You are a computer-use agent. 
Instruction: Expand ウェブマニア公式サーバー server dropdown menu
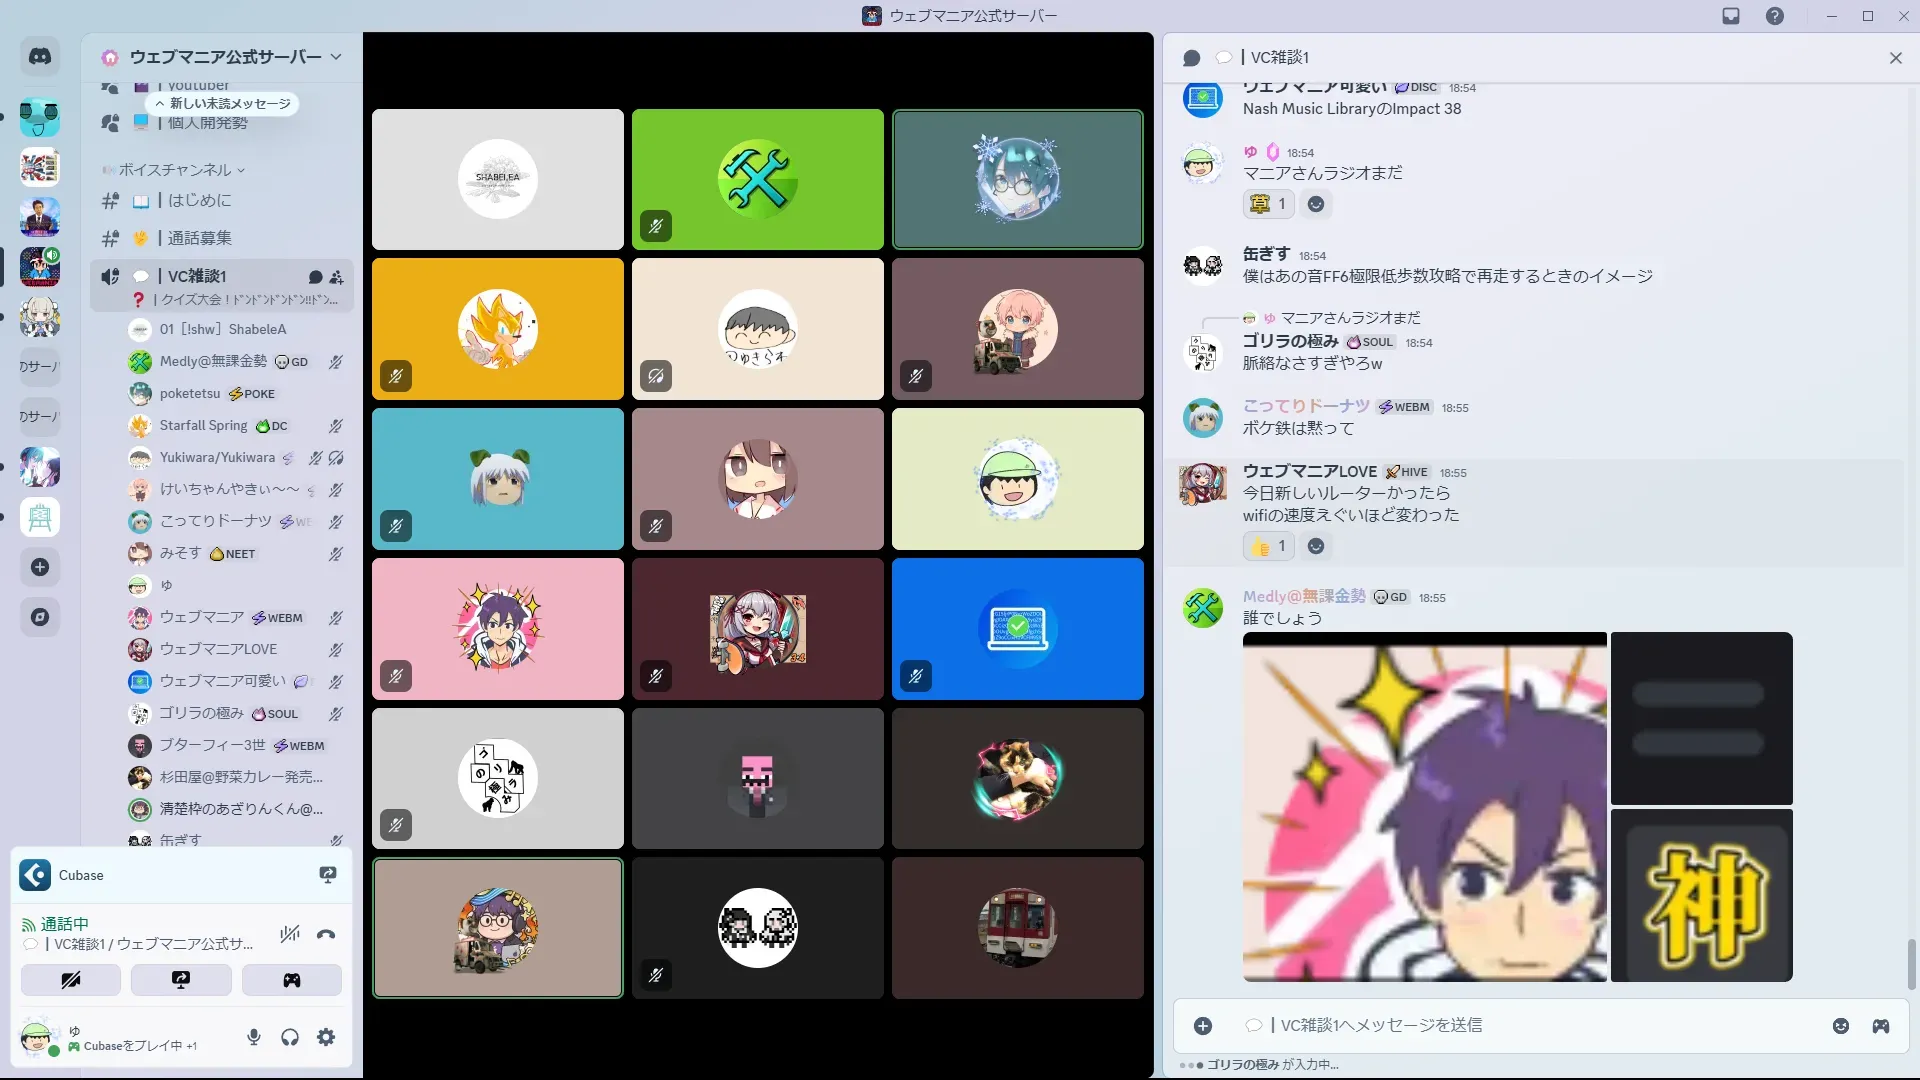click(336, 57)
